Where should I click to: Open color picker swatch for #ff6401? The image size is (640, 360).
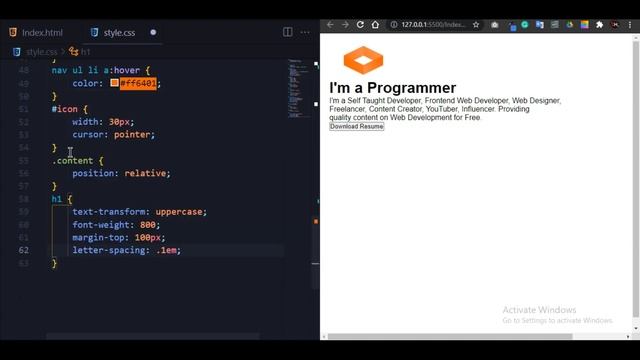click(x=114, y=83)
